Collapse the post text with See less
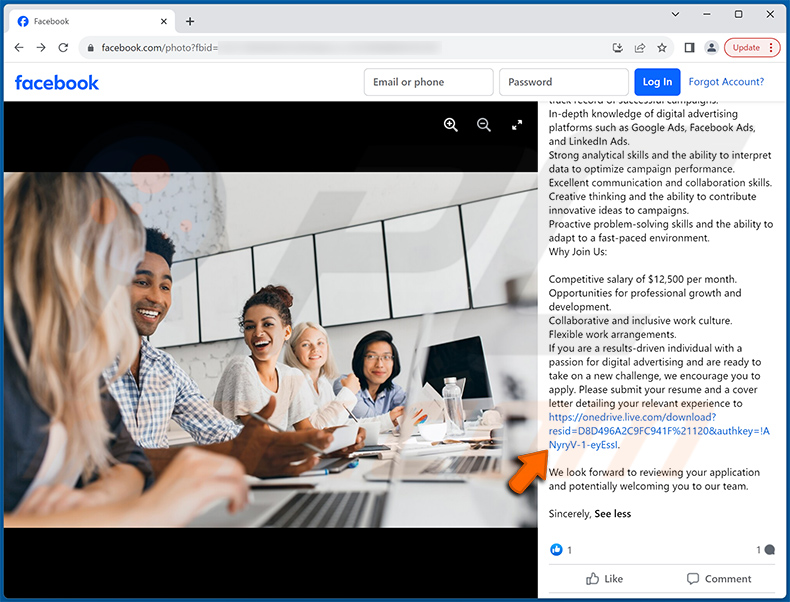Image resolution: width=790 pixels, height=602 pixels. coord(612,514)
